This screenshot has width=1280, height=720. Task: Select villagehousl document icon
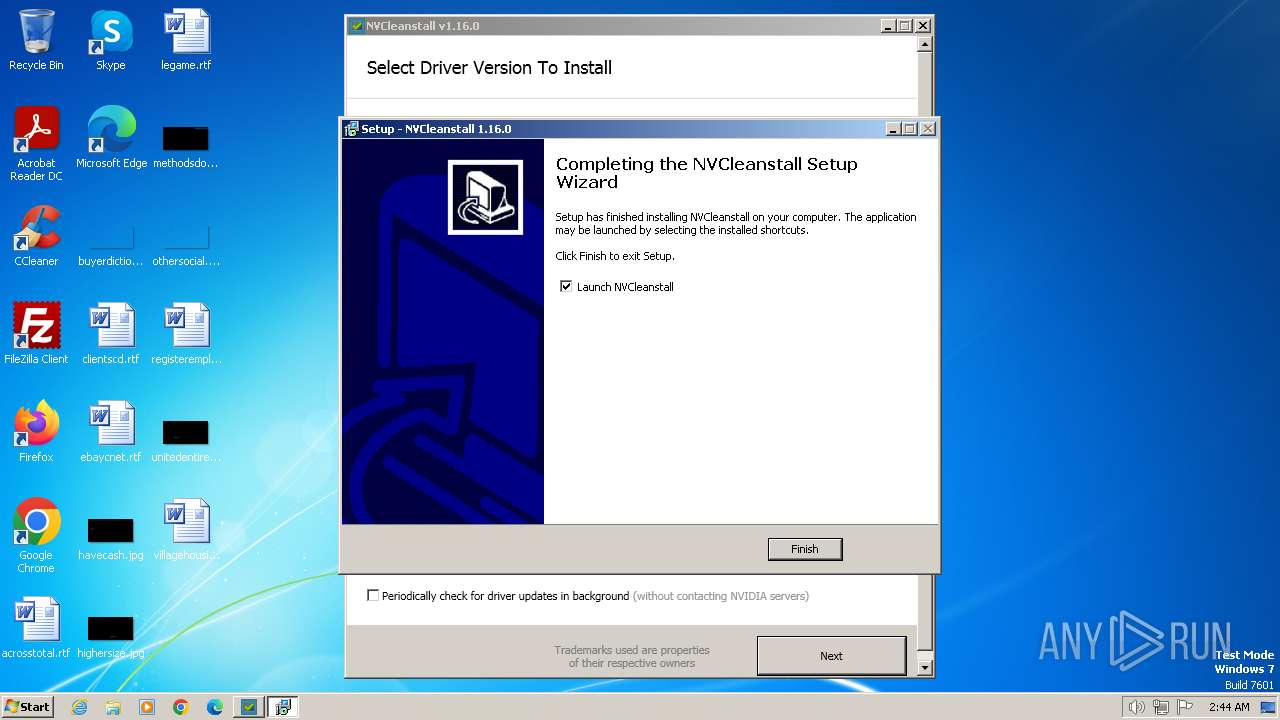pos(186,531)
